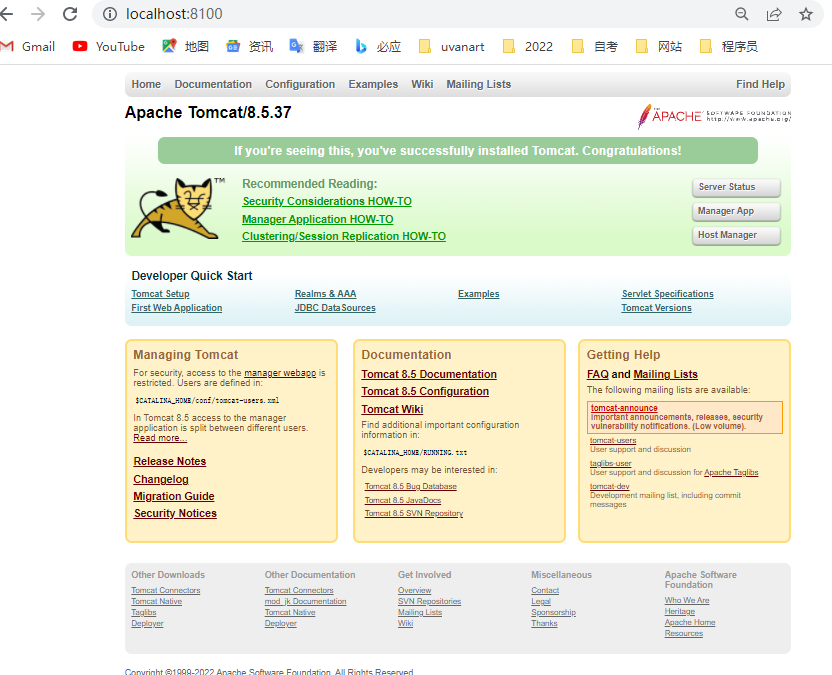Open Realms & AAA link

(x=325, y=294)
